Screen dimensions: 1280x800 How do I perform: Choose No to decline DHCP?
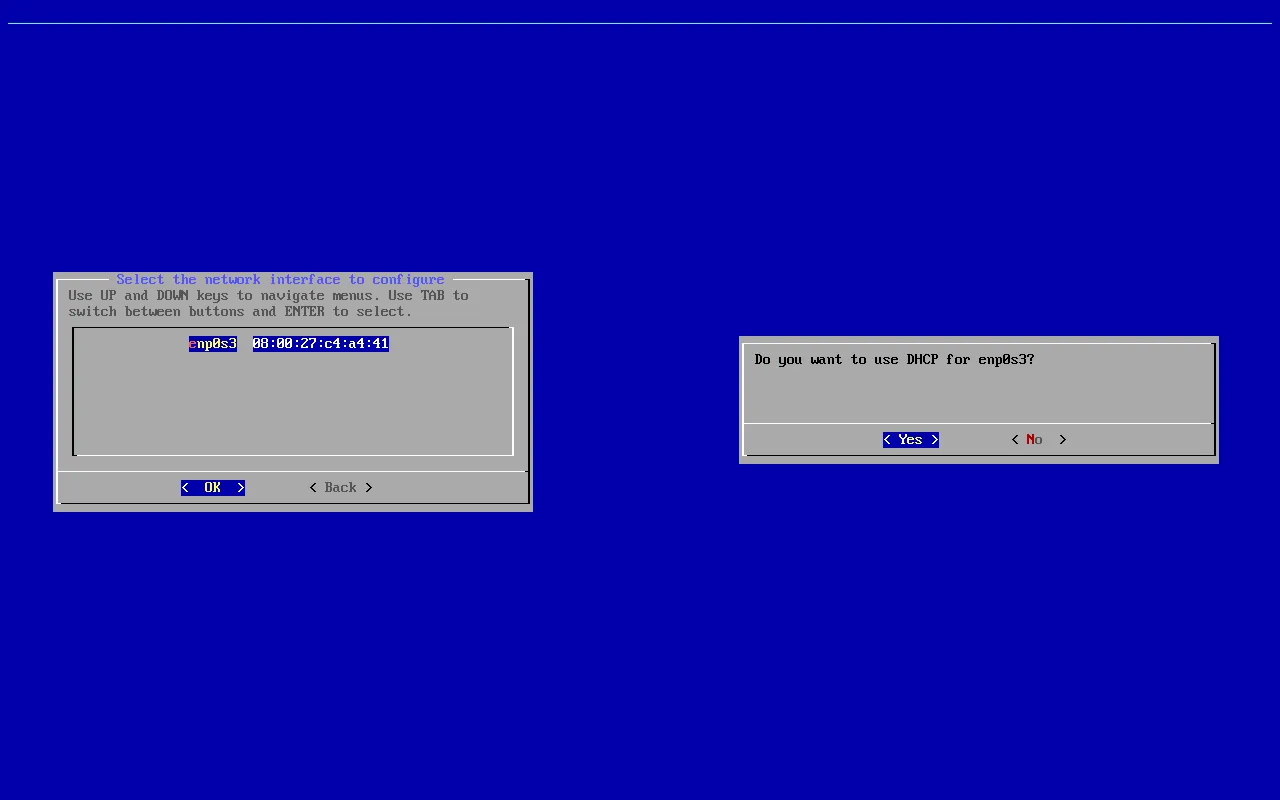tap(1038, 440)
